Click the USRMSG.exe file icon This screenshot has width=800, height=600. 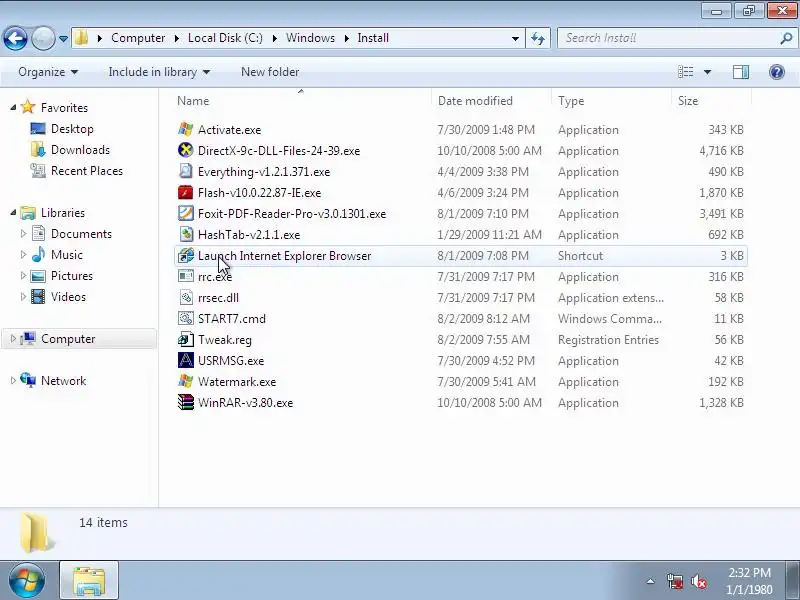pos(186,360)
